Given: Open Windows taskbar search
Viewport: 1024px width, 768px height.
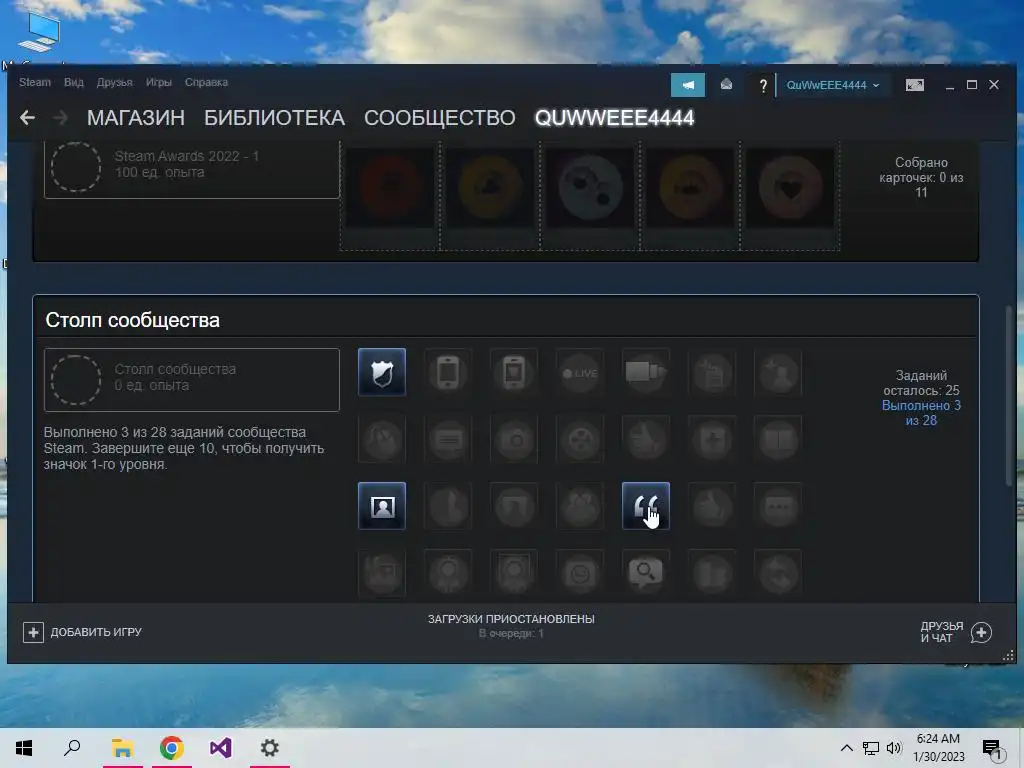Looking at the screenshot, I should (x=72, y=748).
